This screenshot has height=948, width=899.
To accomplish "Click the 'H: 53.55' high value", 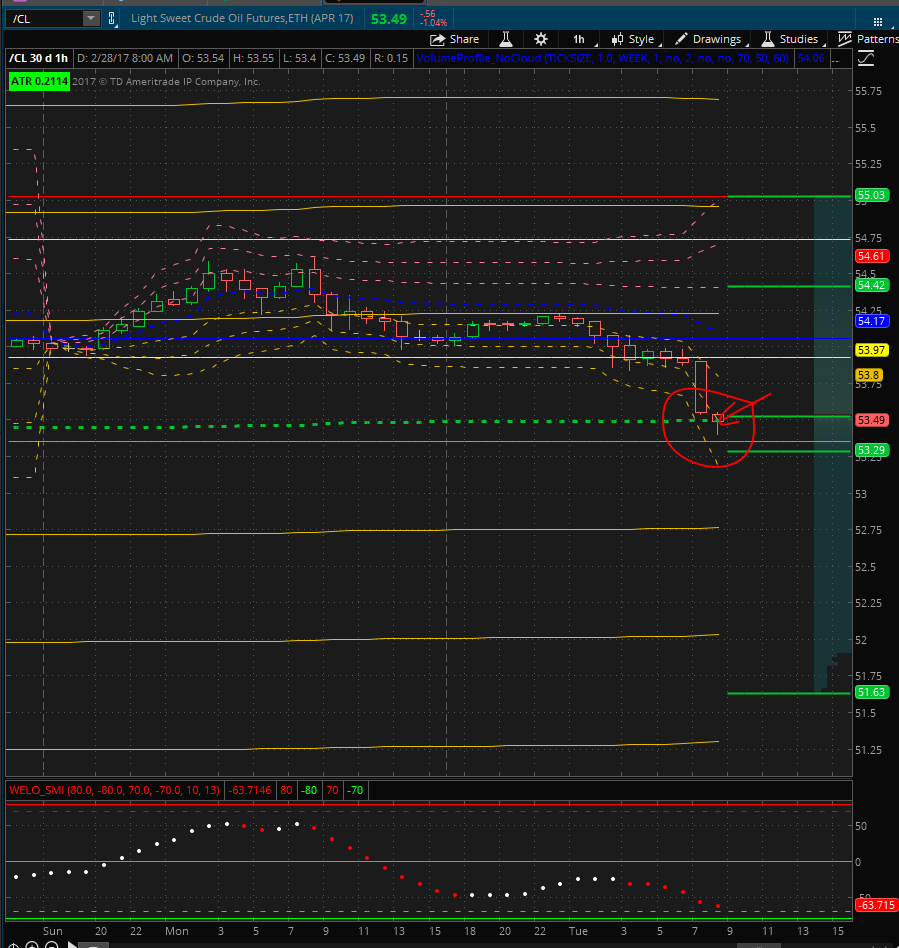I will [x=253, y=59].
